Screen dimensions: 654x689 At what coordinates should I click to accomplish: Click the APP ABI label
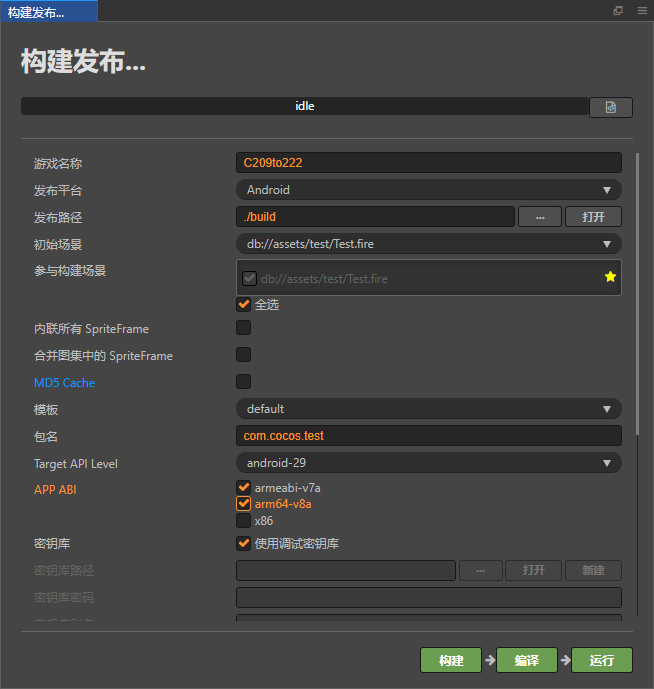pos(55,490)
